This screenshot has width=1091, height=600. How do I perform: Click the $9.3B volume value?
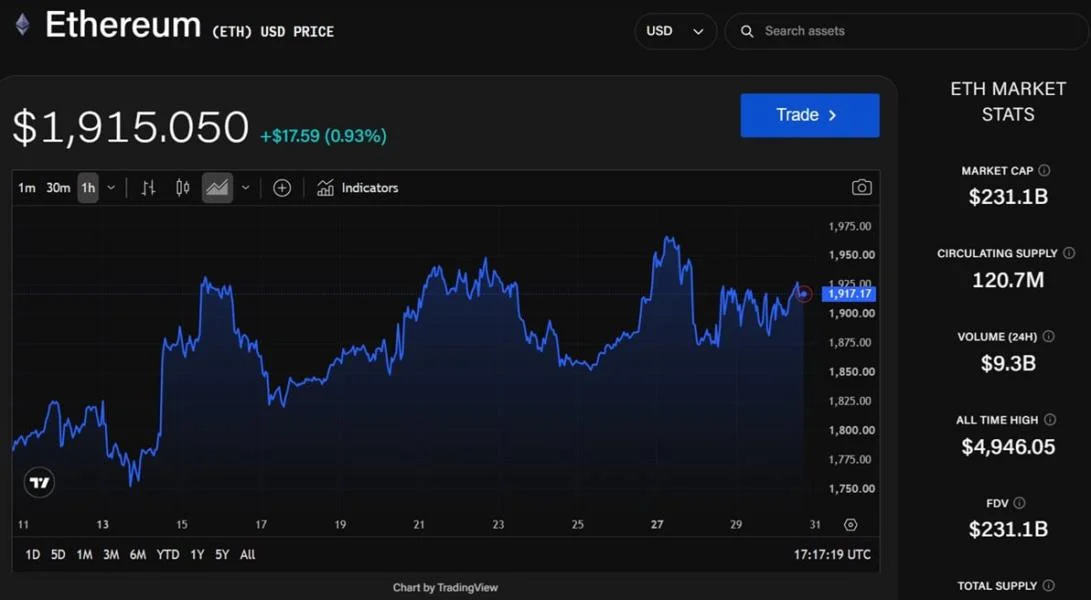(x=1008, y=363)
